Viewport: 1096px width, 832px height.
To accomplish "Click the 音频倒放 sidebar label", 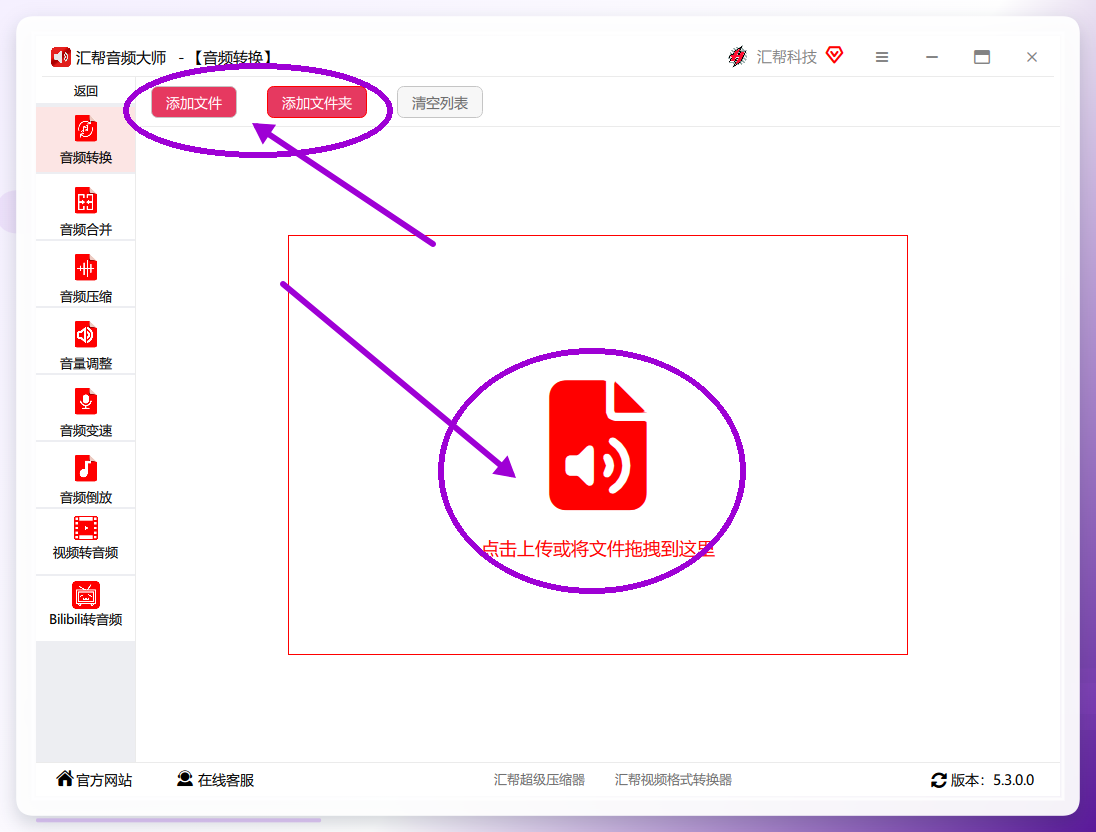I will pos(85,498).
